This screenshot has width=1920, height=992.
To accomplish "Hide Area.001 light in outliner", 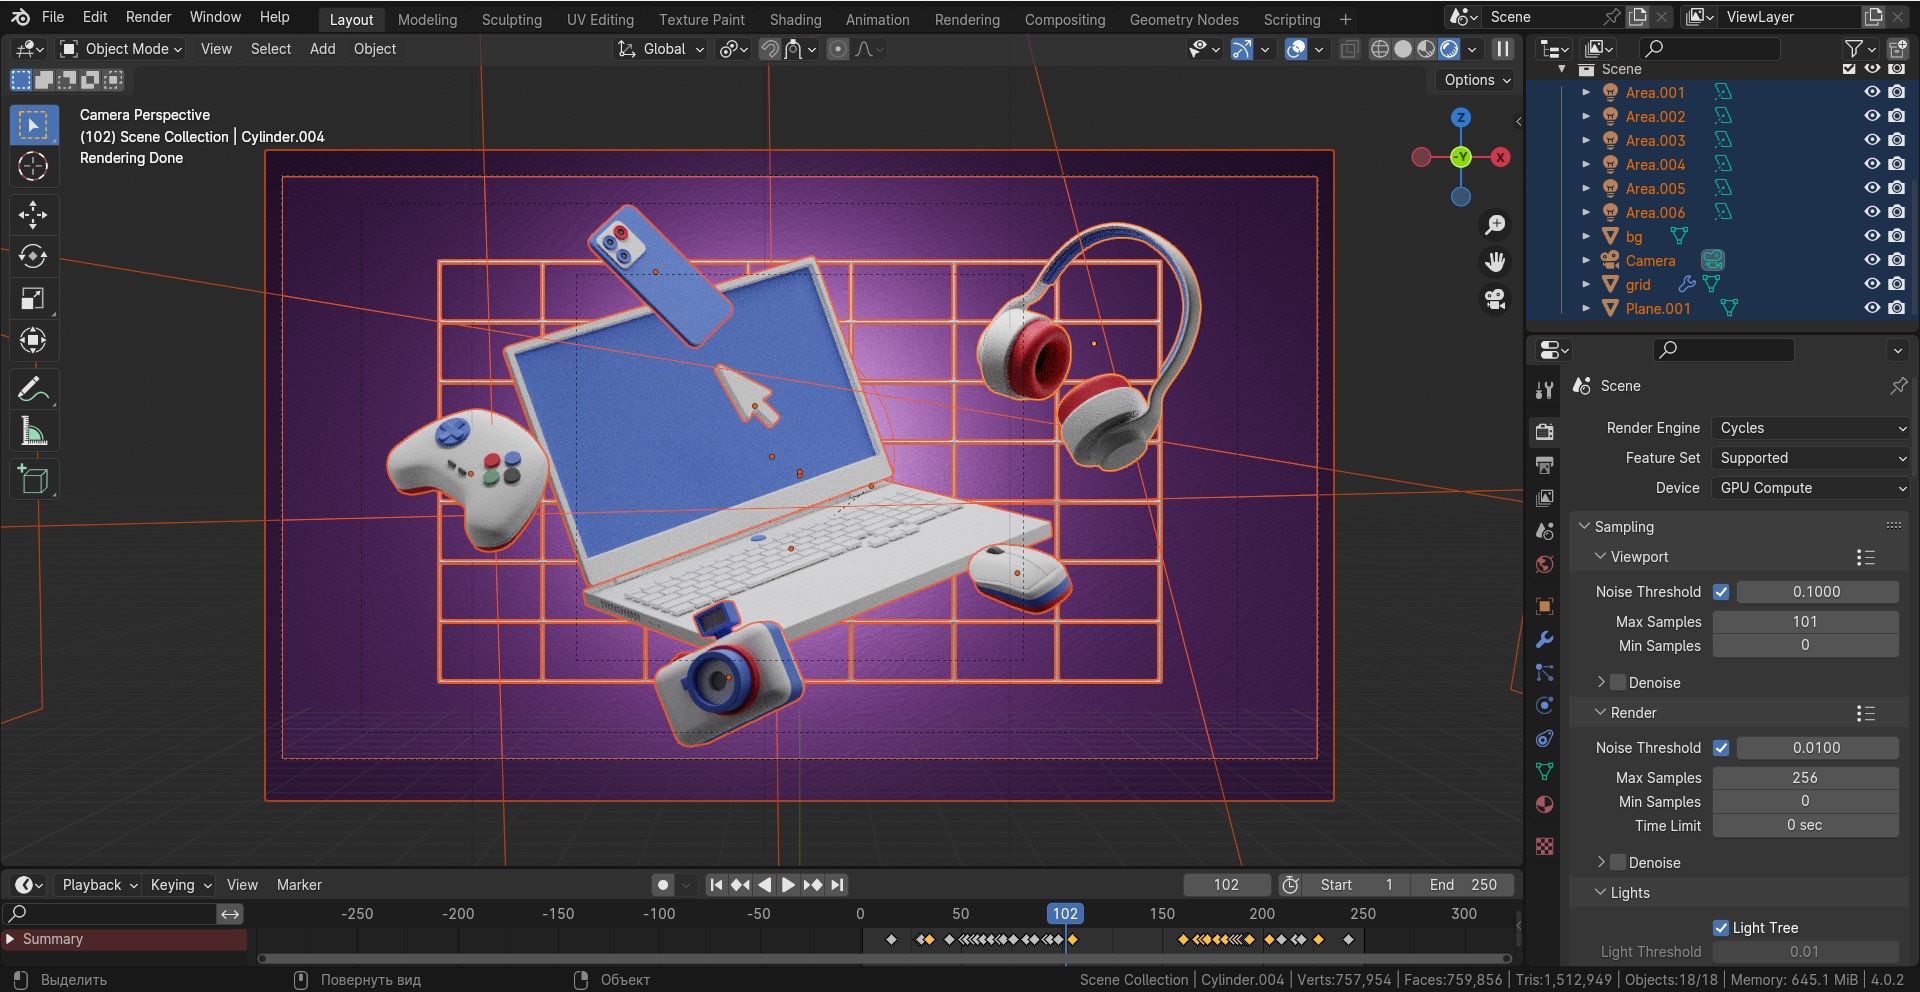I will [x=1872, y=92].
